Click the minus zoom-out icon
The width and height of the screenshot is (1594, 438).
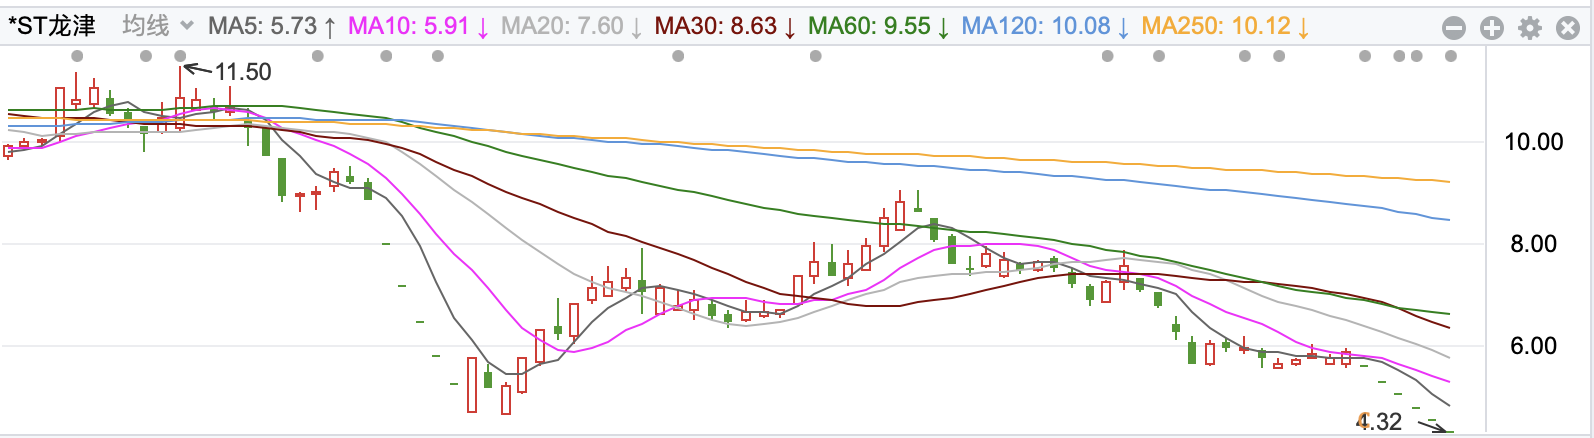1454,28
